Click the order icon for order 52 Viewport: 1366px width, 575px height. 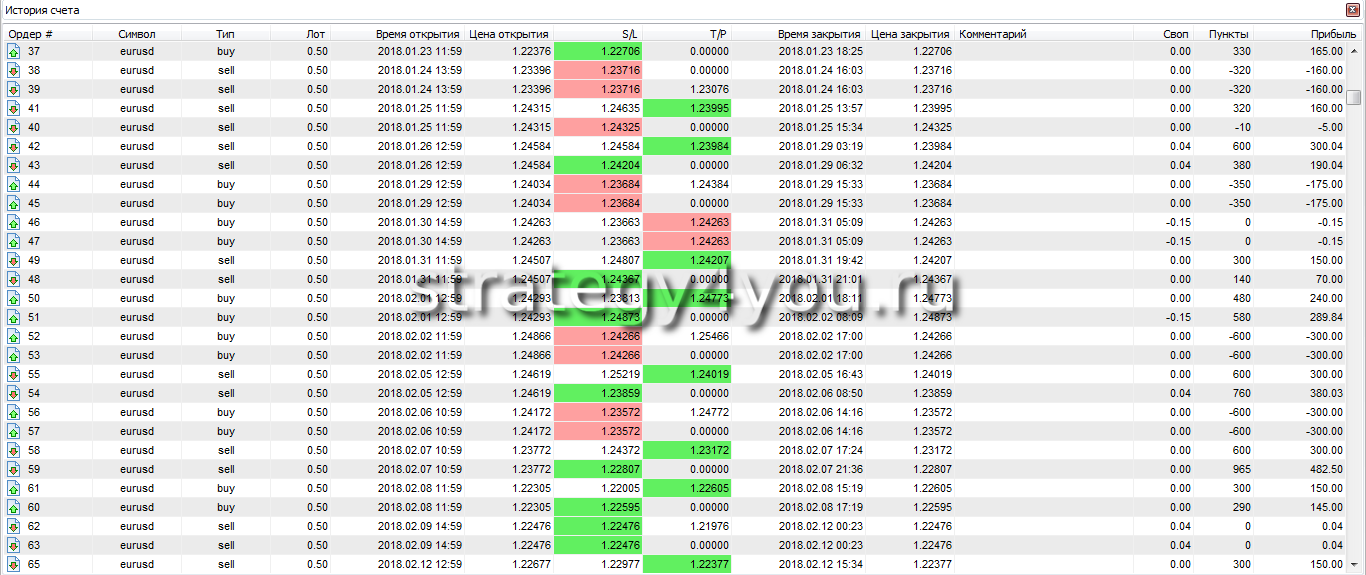14,336
